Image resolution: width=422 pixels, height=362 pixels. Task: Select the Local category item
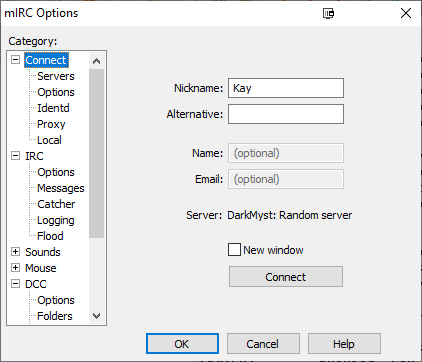[49, 140]
